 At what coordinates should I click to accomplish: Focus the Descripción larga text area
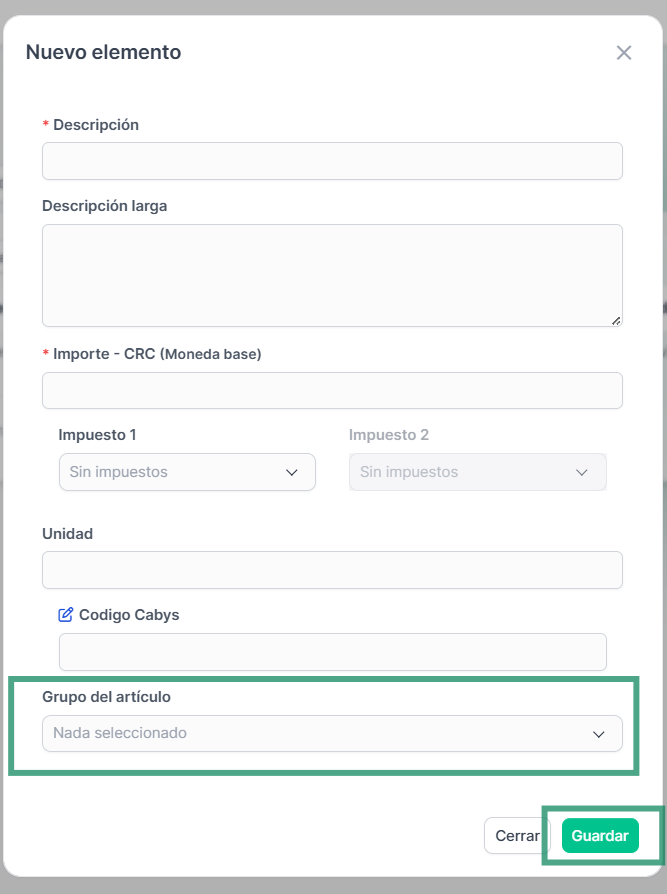[332, 275]
